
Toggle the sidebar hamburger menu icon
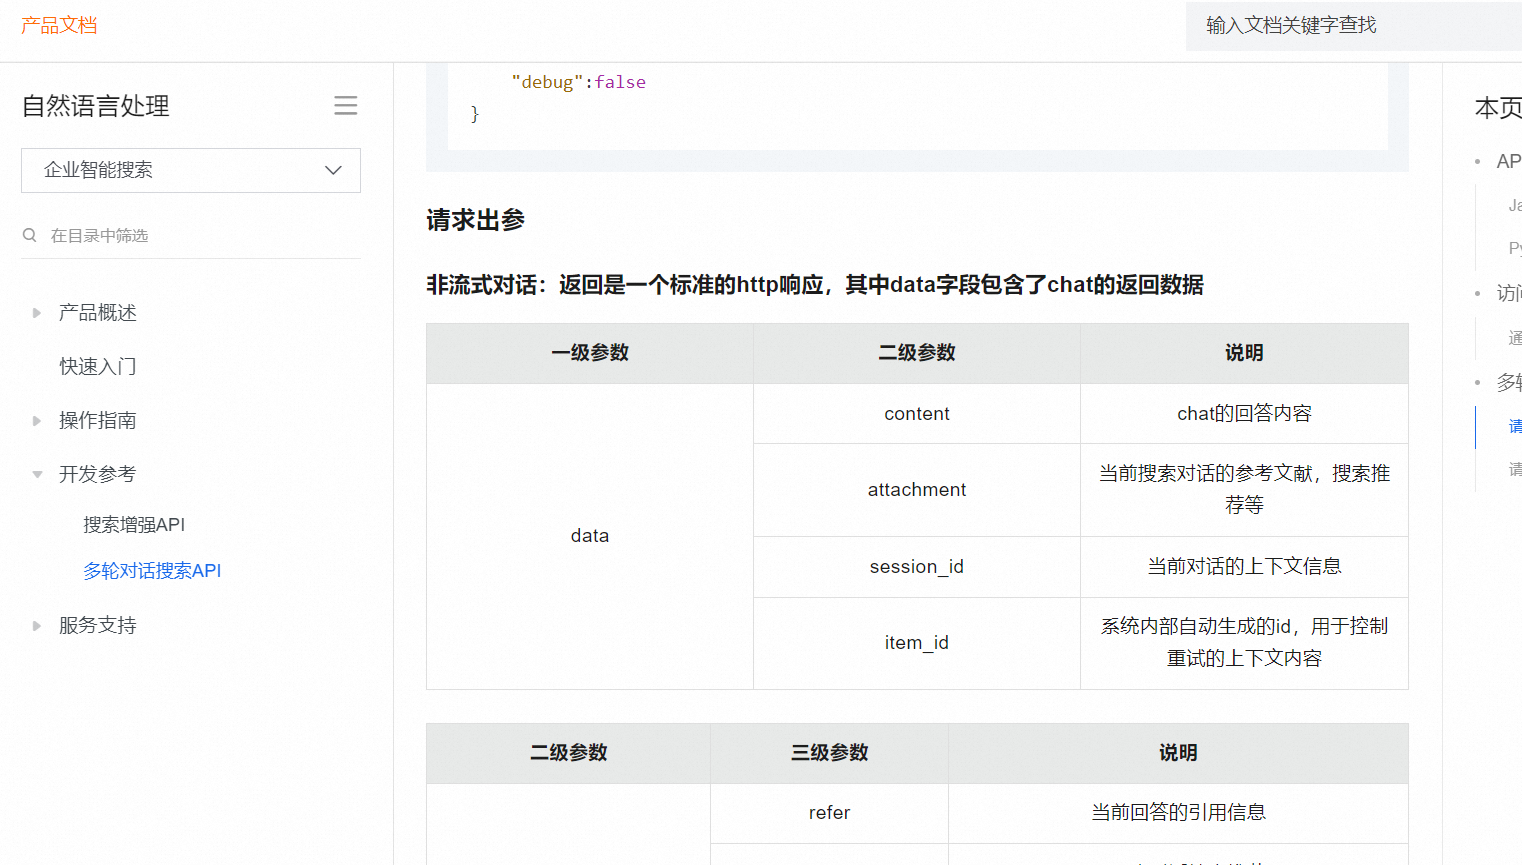(x=346, y=106)
